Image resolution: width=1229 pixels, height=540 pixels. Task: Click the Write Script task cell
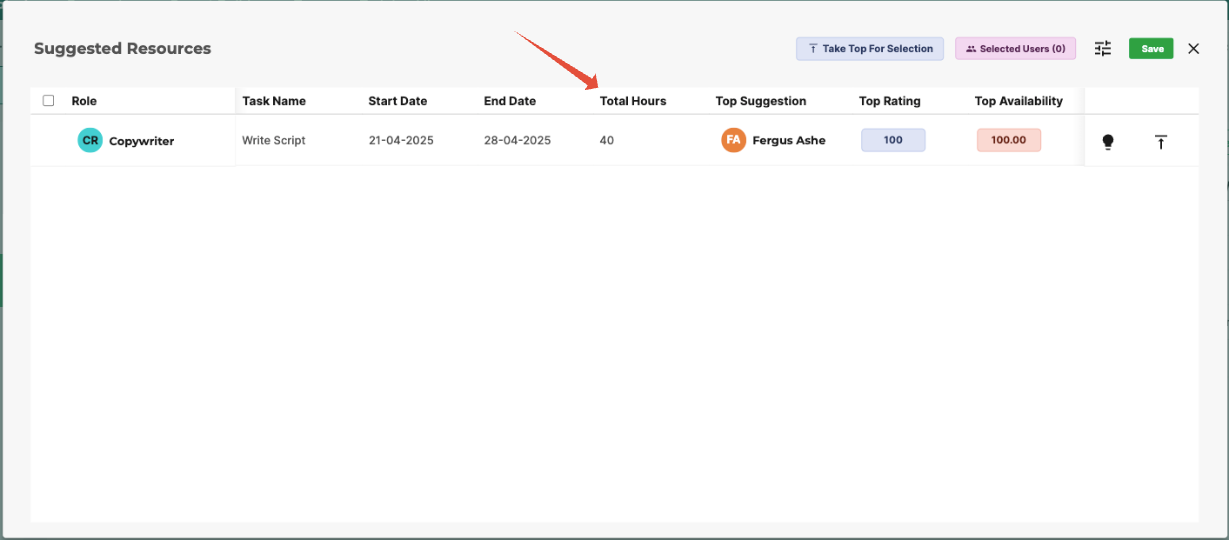tap(274, 141)
